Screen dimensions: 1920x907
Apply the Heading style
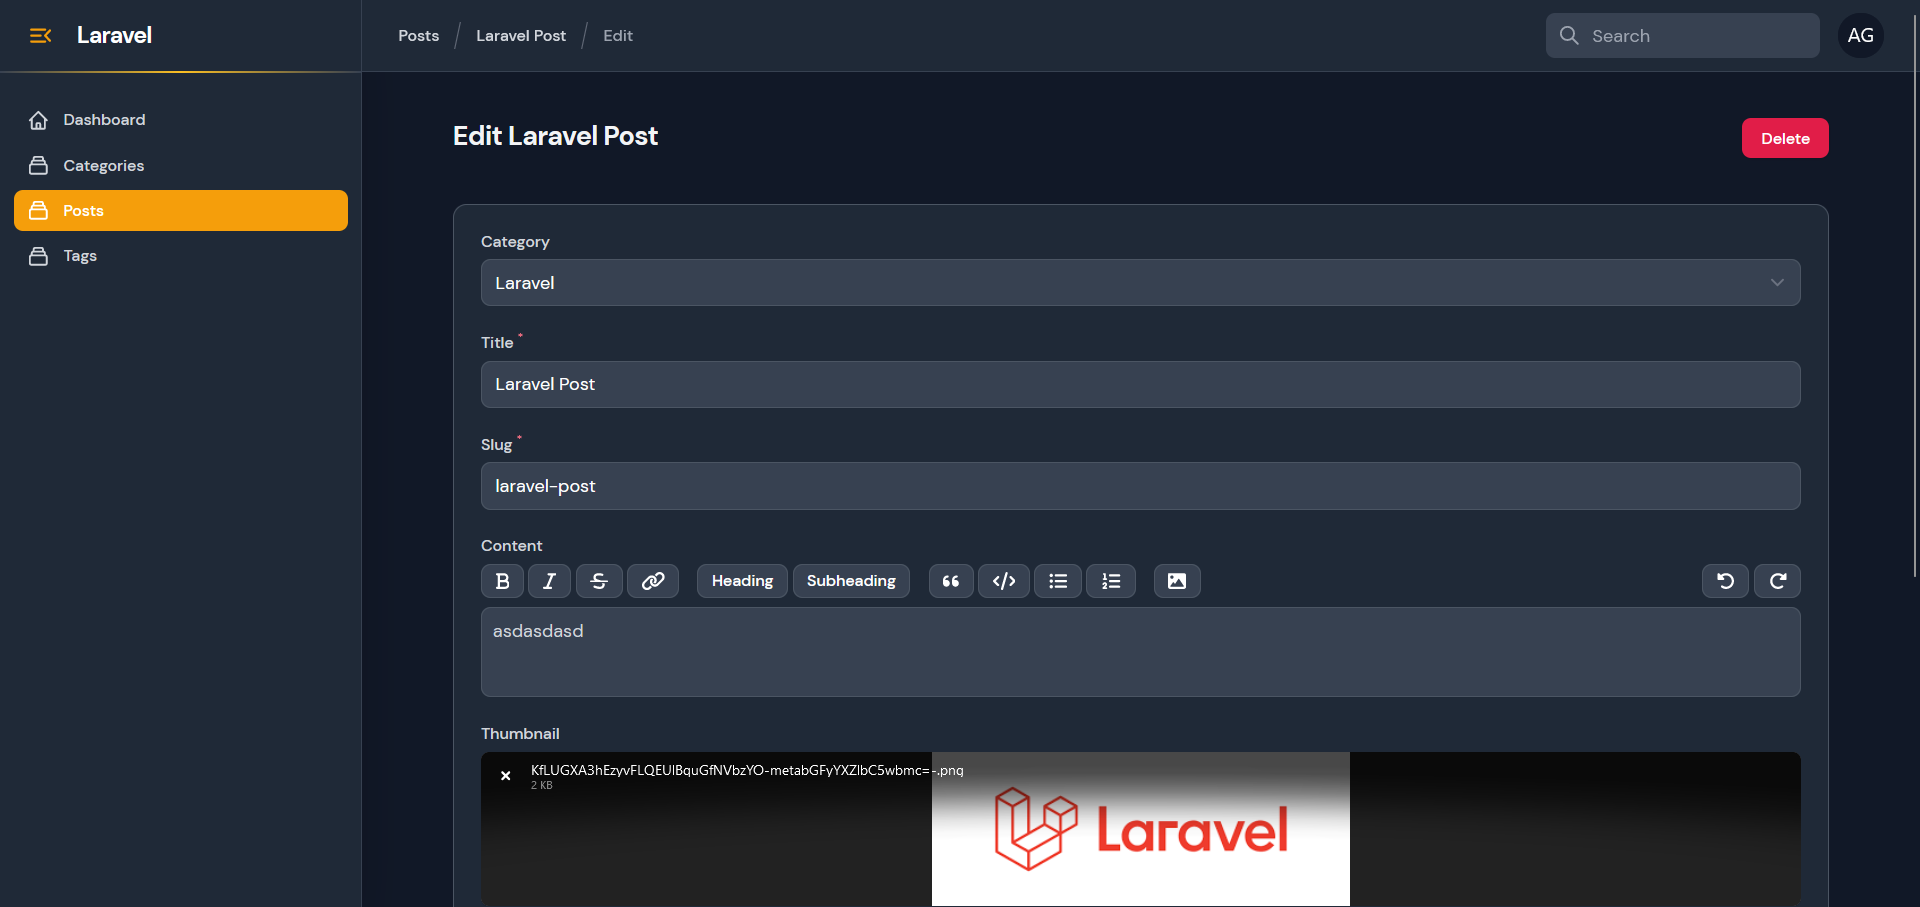point(742,581)
